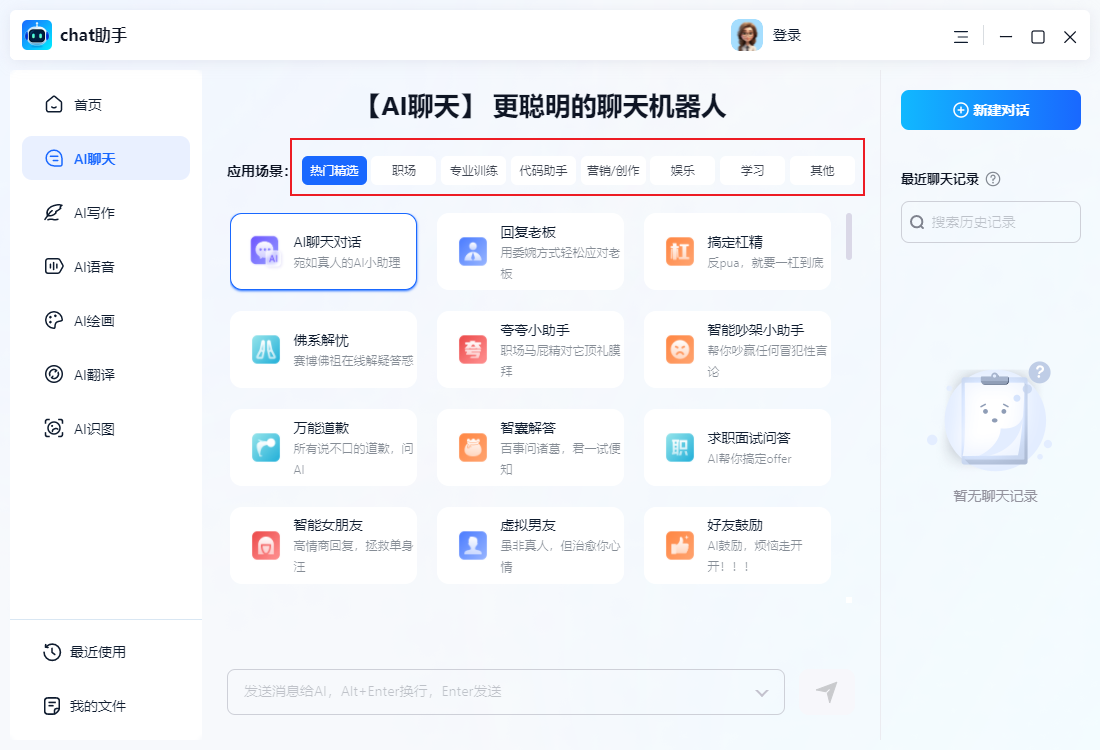1100x750 pixels.
Task: Open the 虚拟男友 chat card
Action: (530, 544)
